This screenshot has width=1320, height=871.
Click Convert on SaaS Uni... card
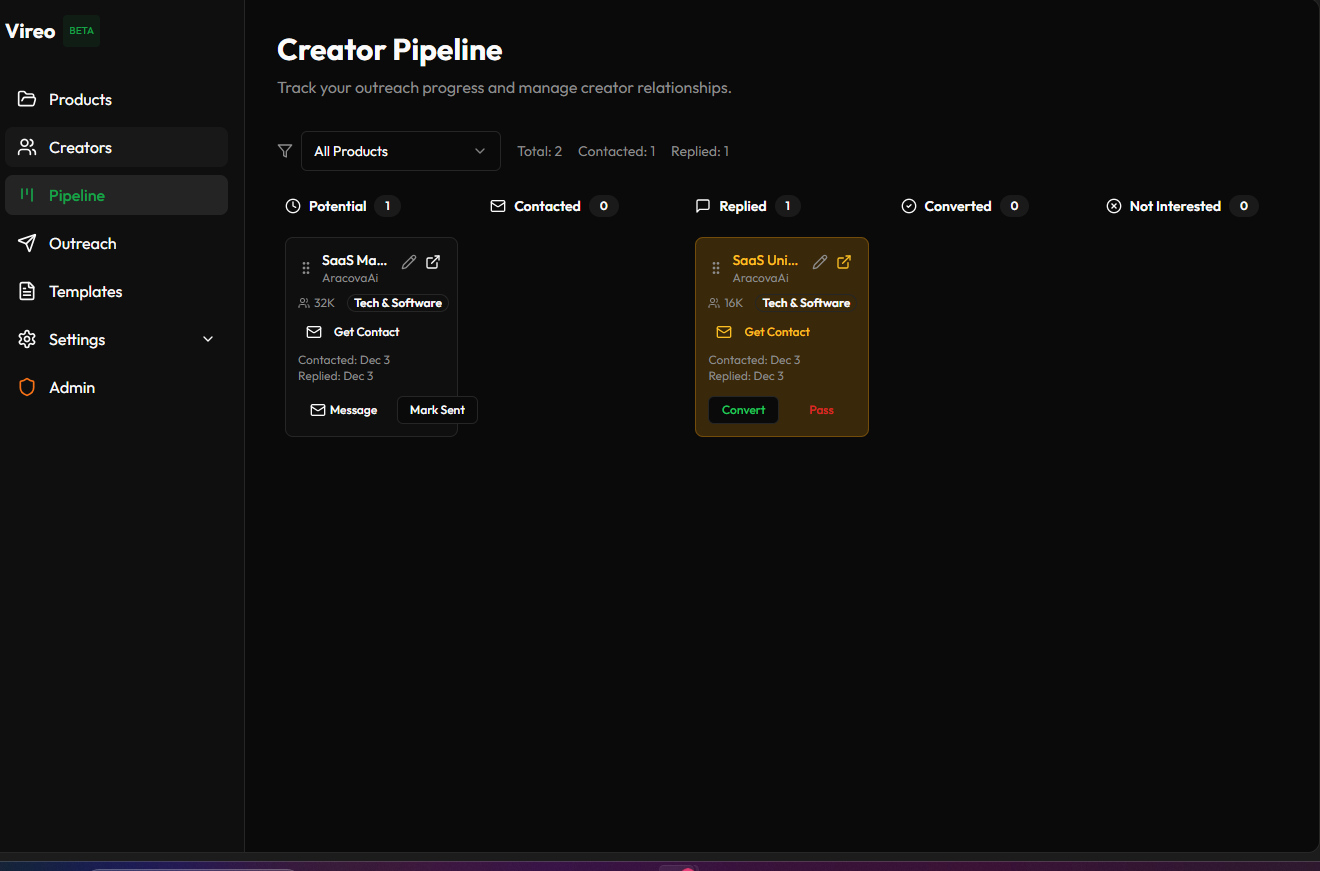743,410
